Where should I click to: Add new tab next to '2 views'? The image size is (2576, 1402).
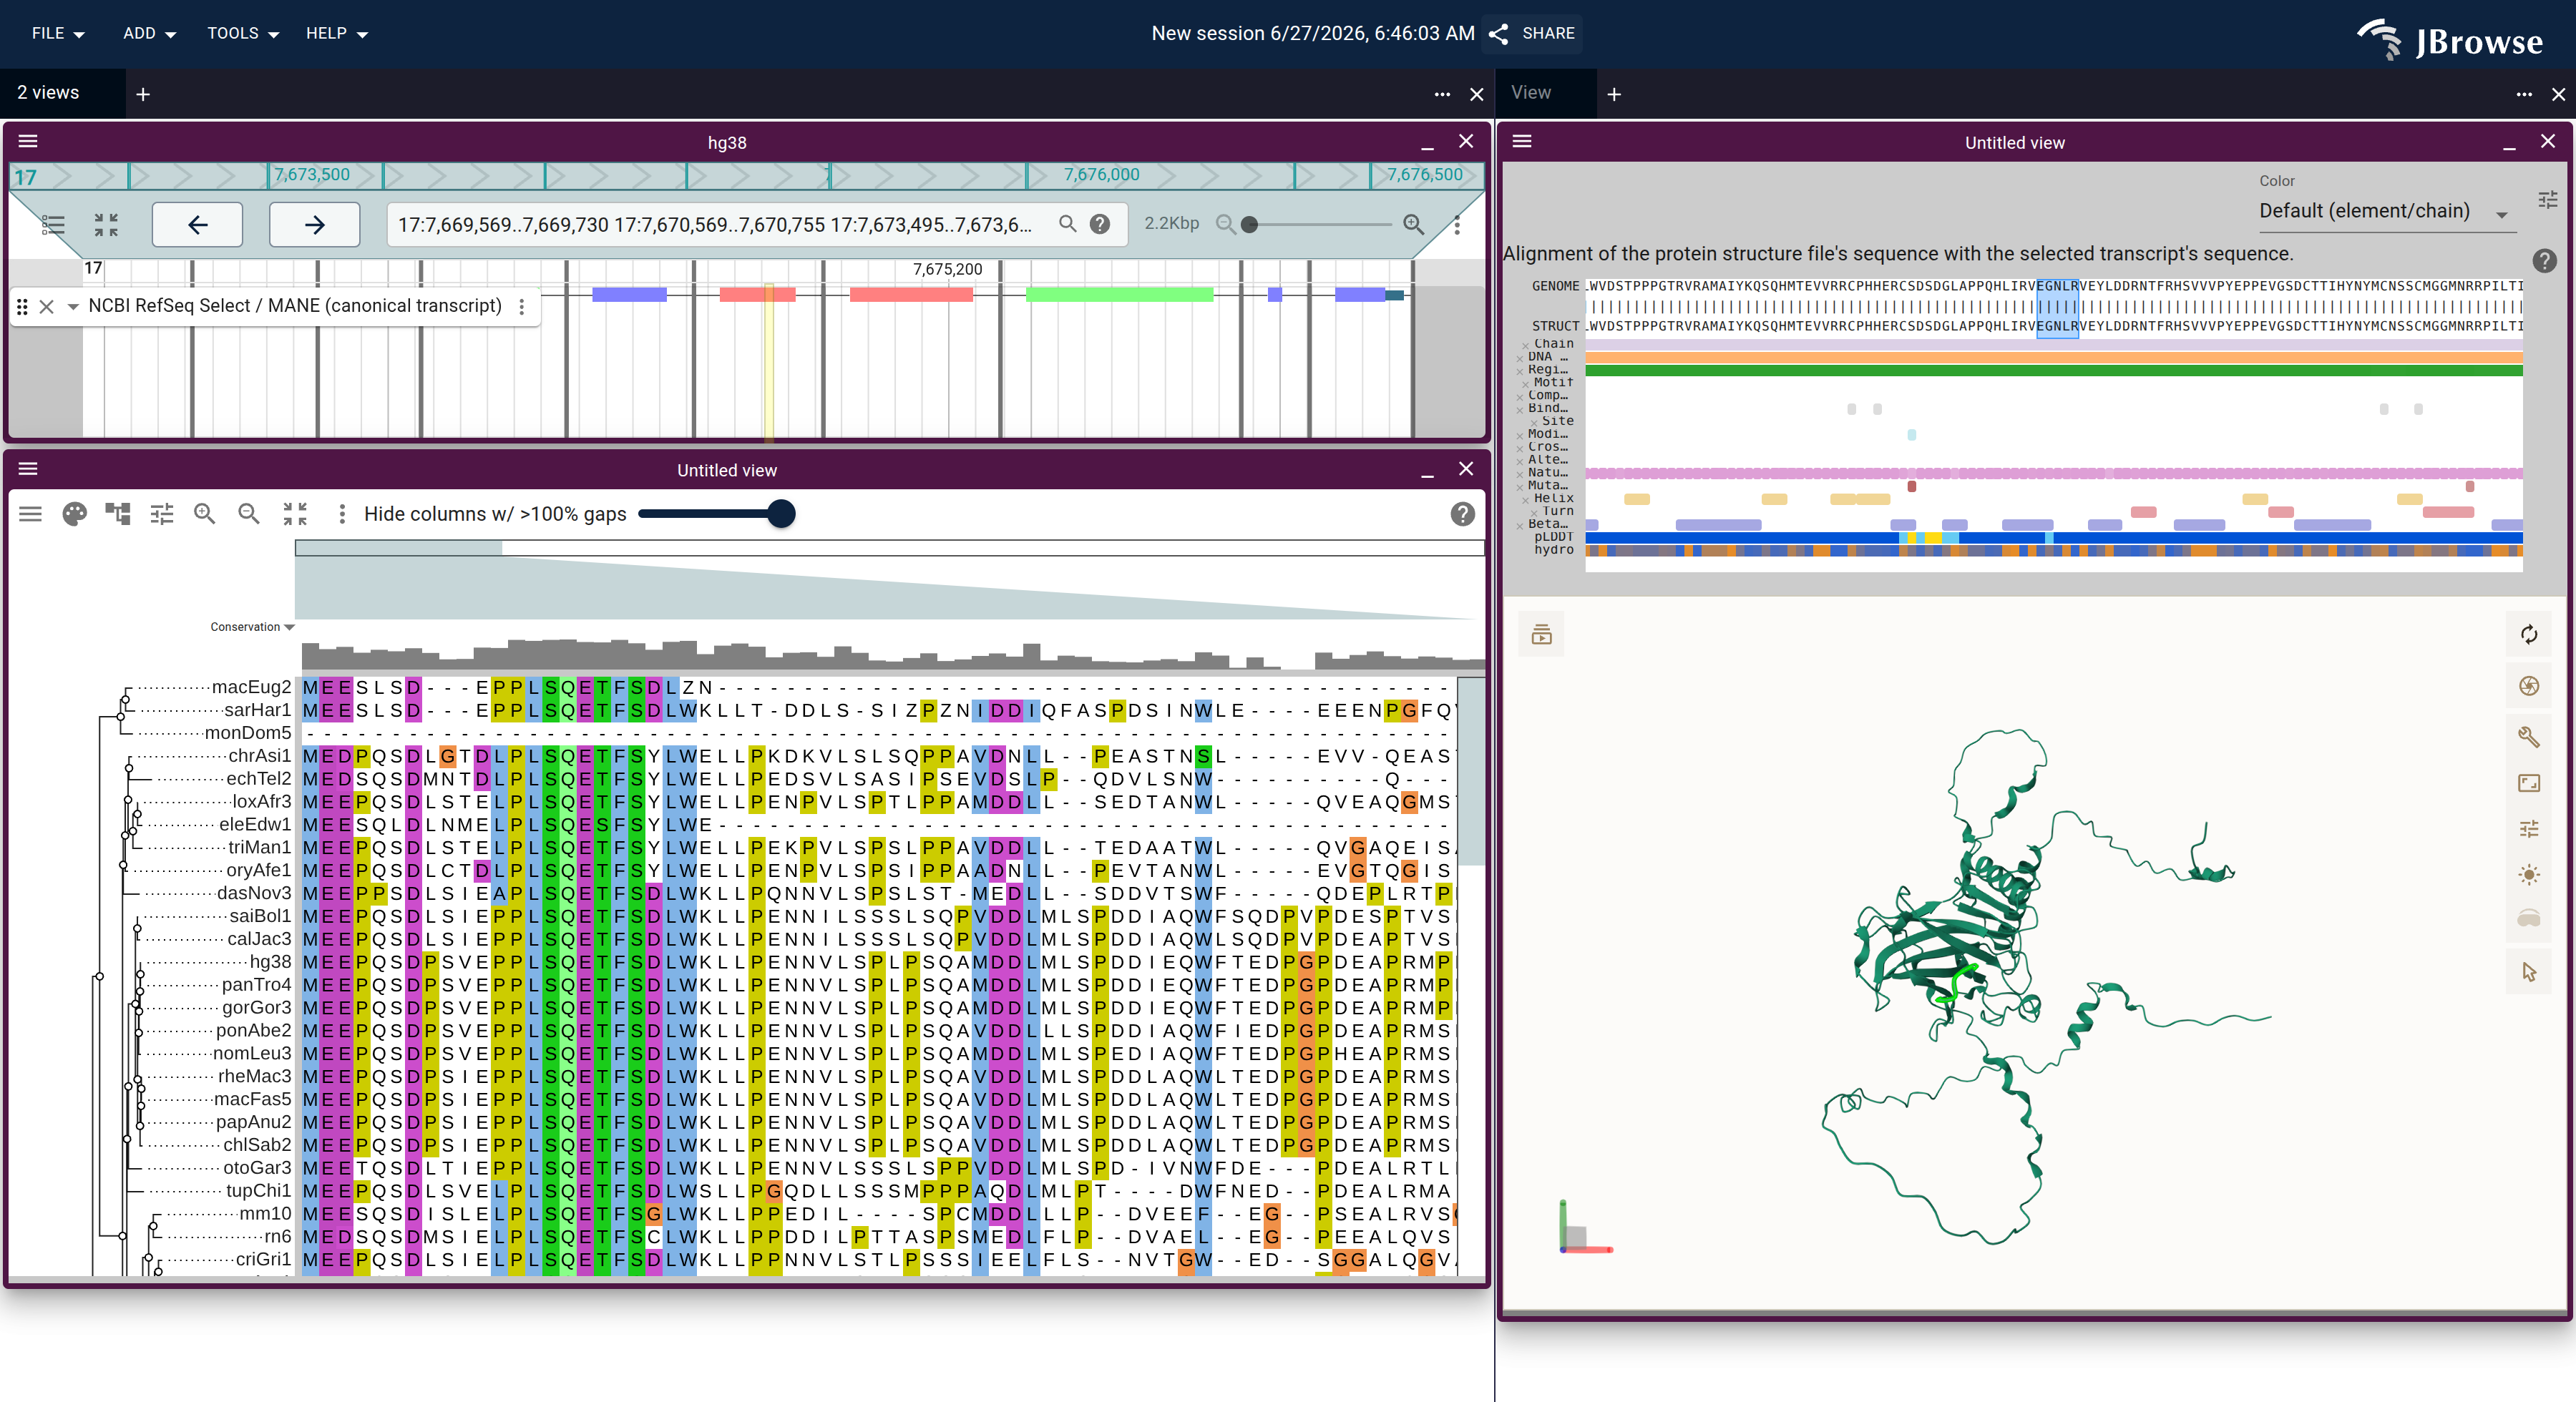click(x=143, y=94)
